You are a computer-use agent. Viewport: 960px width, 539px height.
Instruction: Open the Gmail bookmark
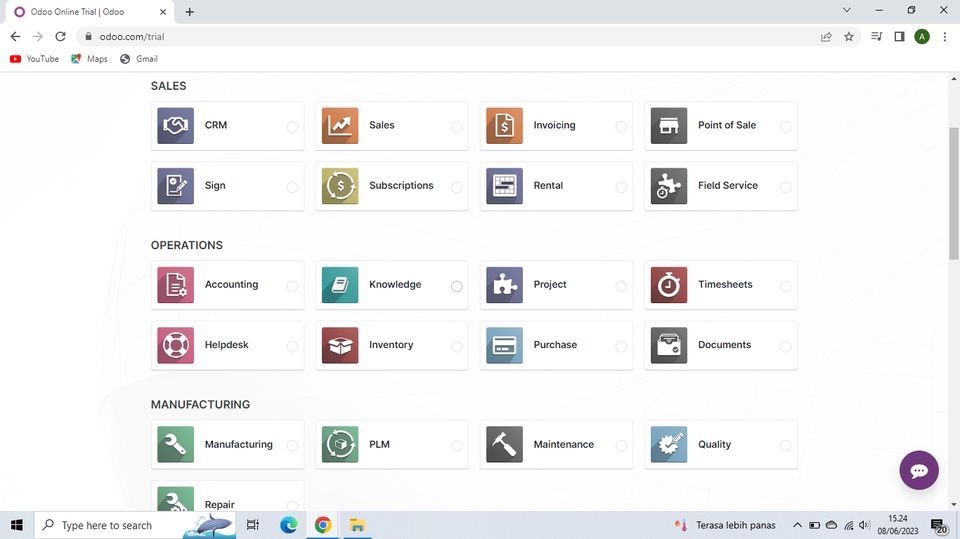tap(139, 59)
